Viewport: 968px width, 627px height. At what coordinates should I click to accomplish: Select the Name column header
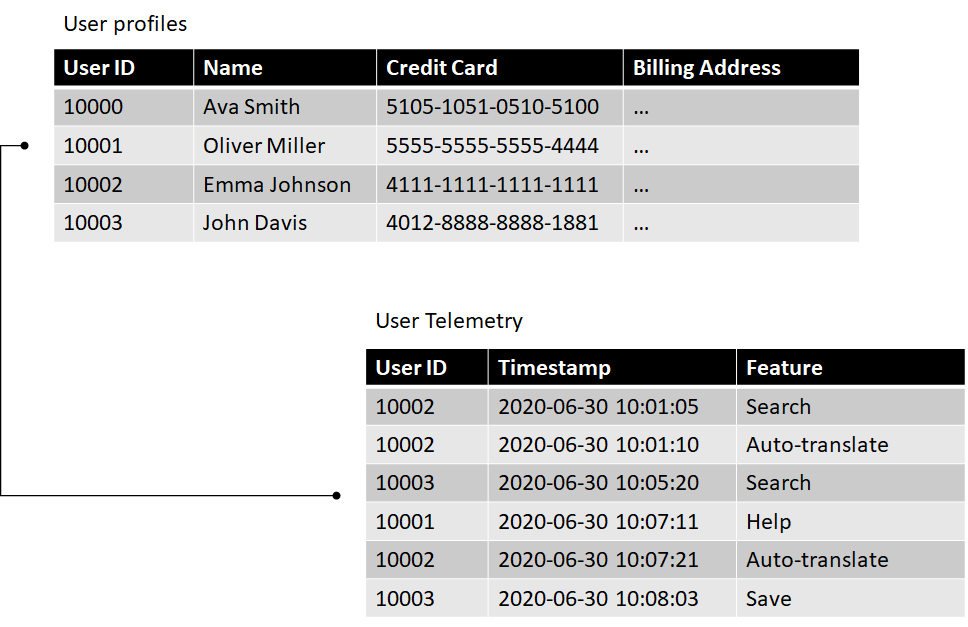285,68
